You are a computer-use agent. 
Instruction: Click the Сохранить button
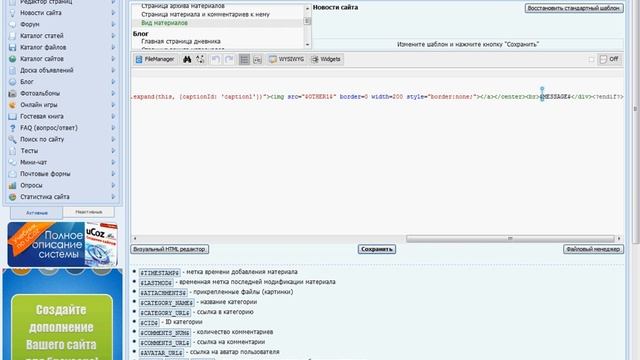pyautogui.click(x=377, y=249)
